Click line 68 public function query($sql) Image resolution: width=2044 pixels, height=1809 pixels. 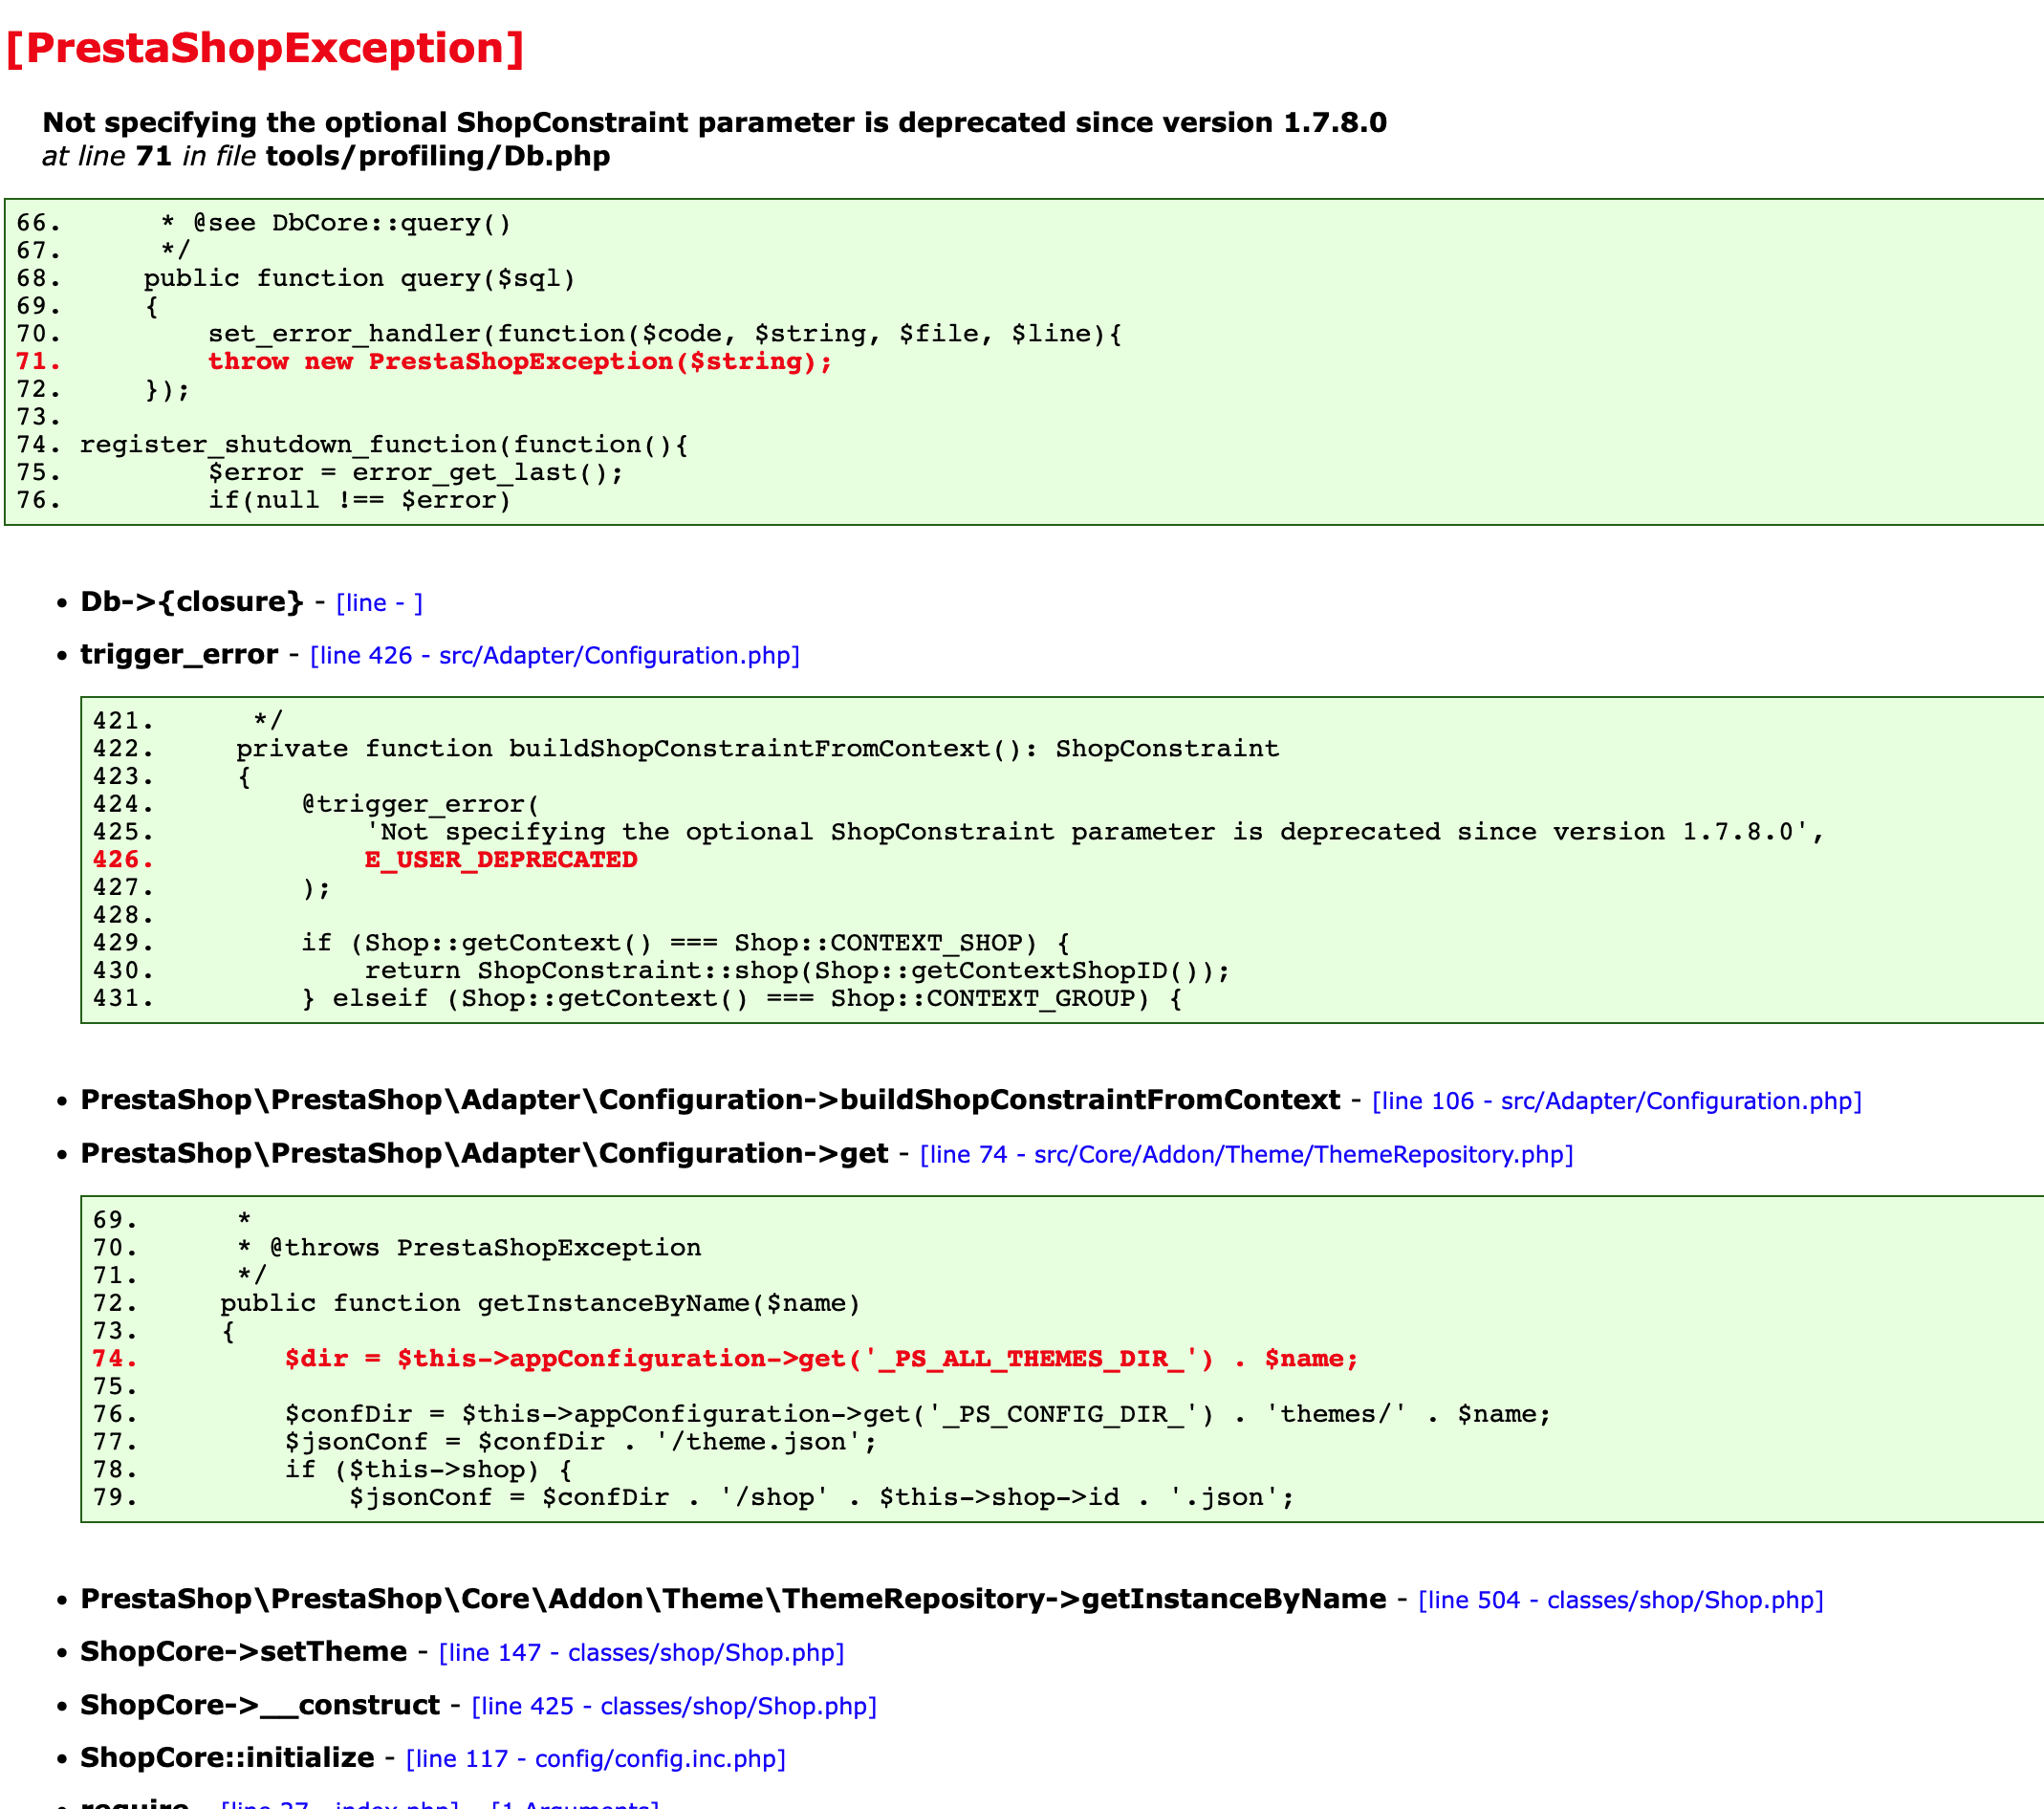click(x=360, y=279)
